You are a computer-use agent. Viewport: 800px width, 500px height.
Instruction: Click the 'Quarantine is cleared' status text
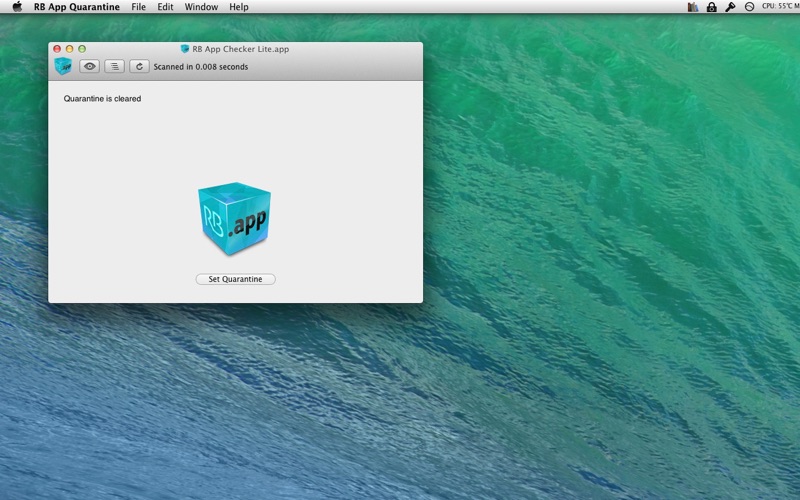pyautogui.click(x=102, y=98)
